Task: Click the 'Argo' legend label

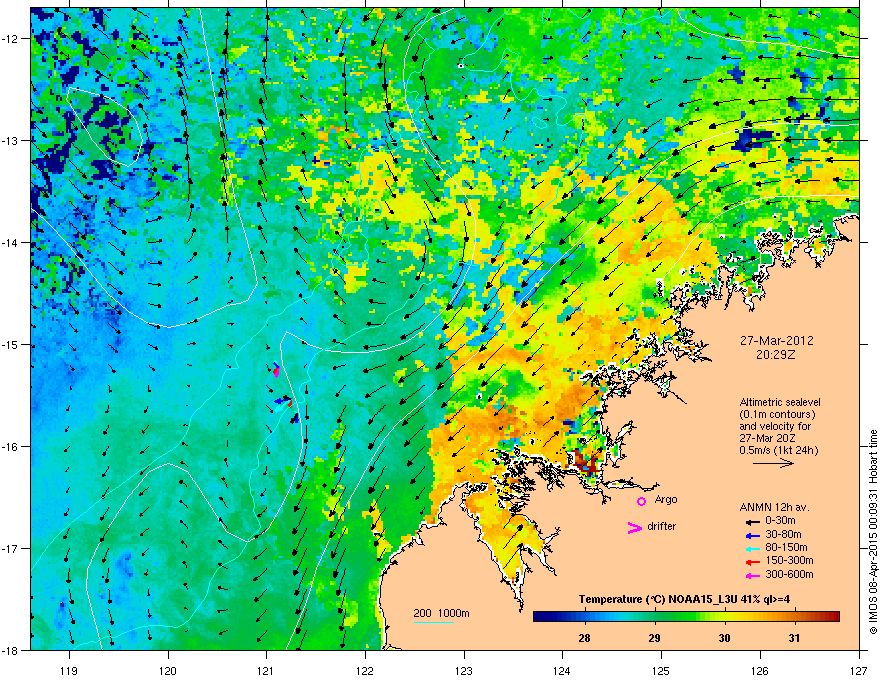Action: [x=666, y=500]
